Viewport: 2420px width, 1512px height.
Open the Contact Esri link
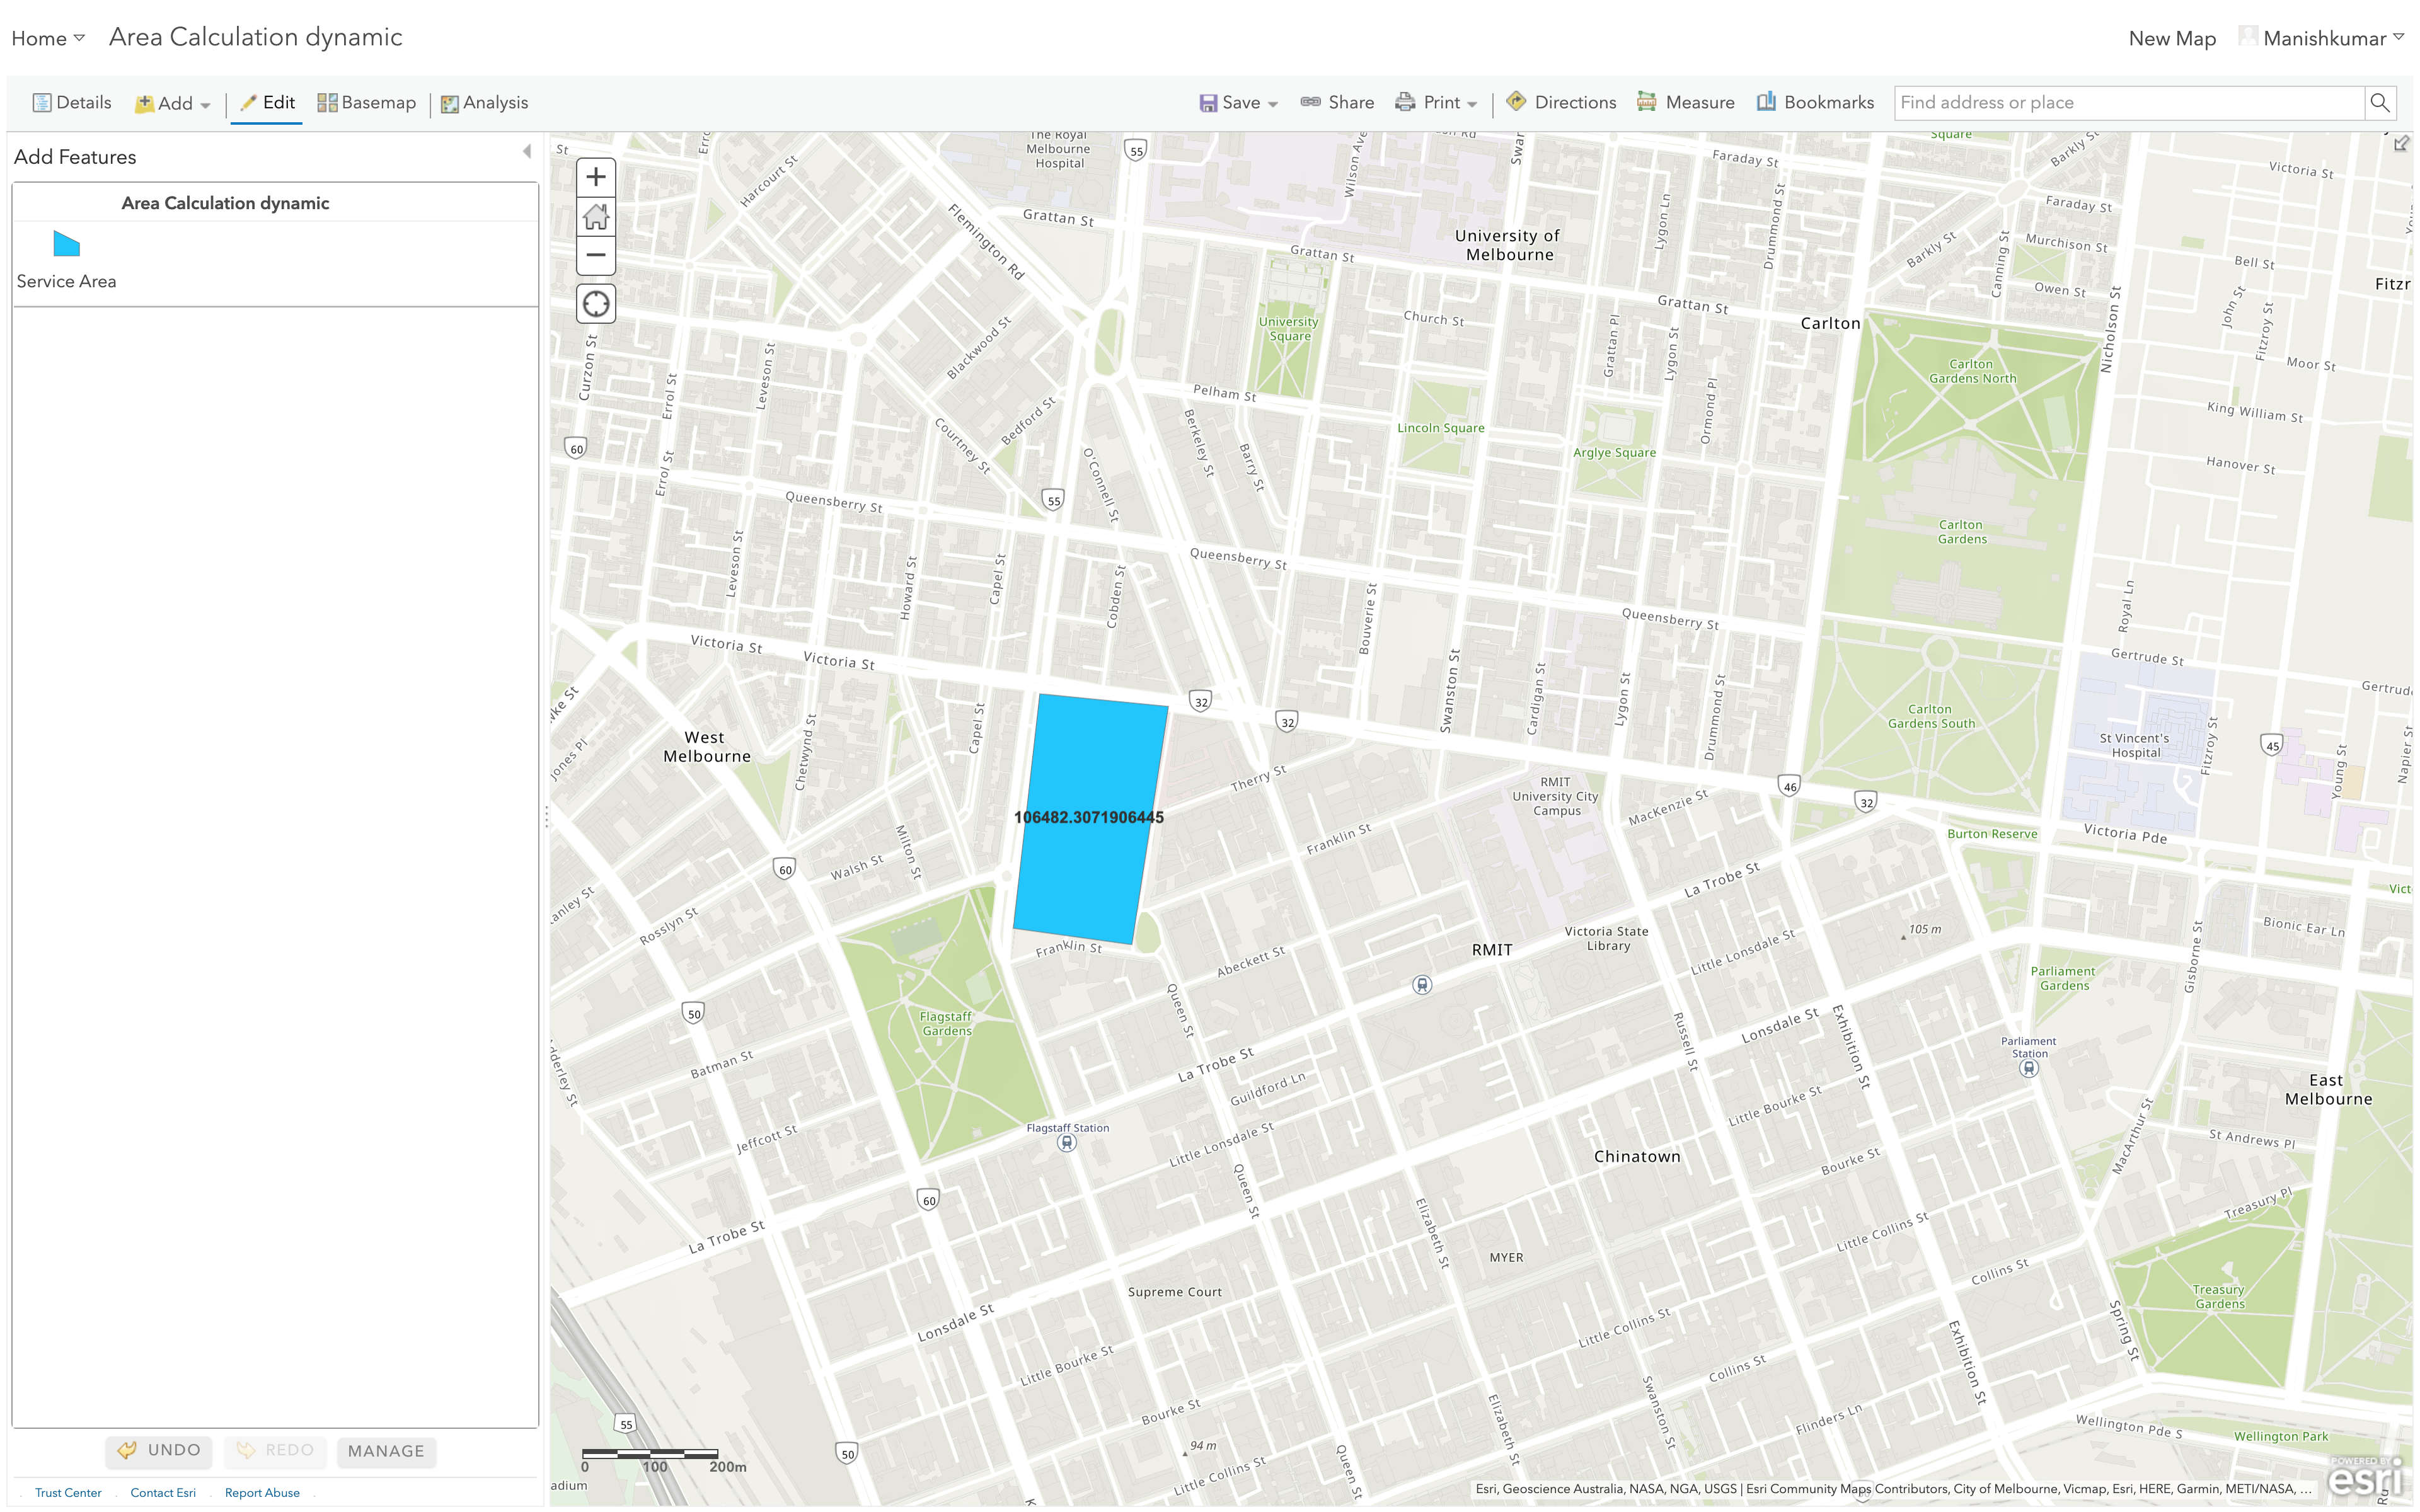click(x=163, y=1493)
